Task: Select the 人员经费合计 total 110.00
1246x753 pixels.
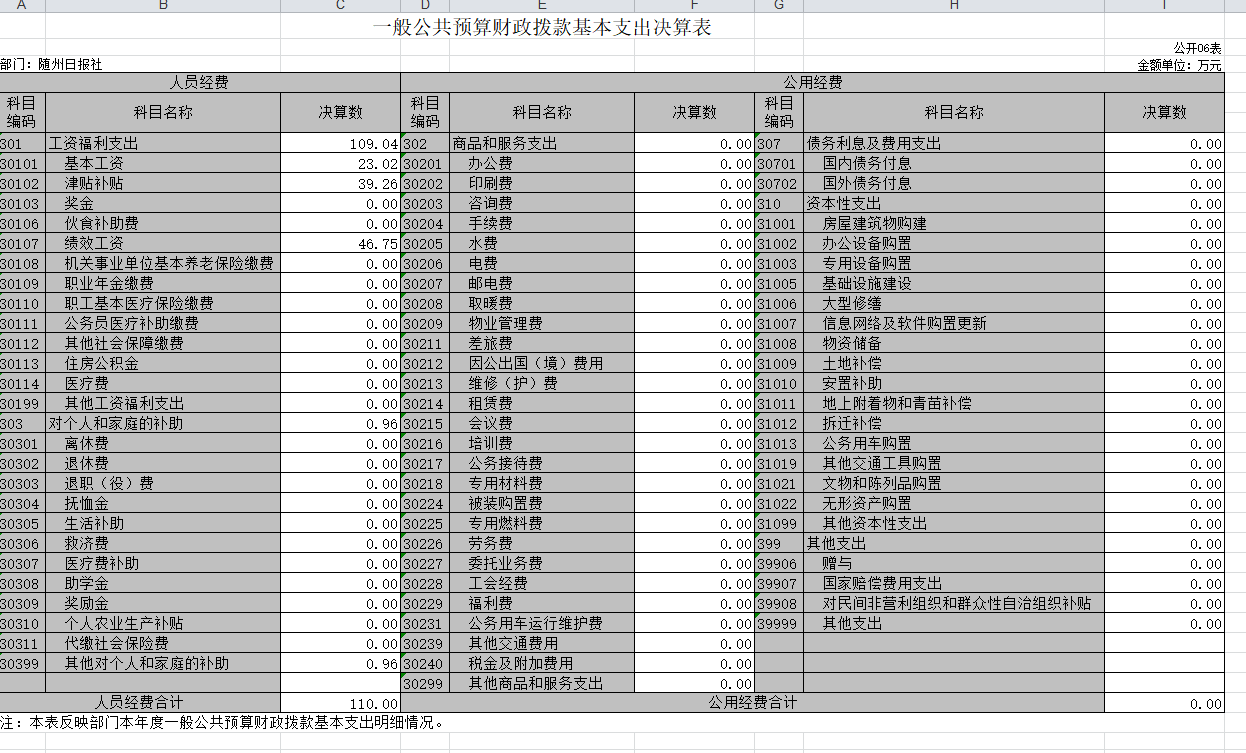Action: (x=340, y=704)
